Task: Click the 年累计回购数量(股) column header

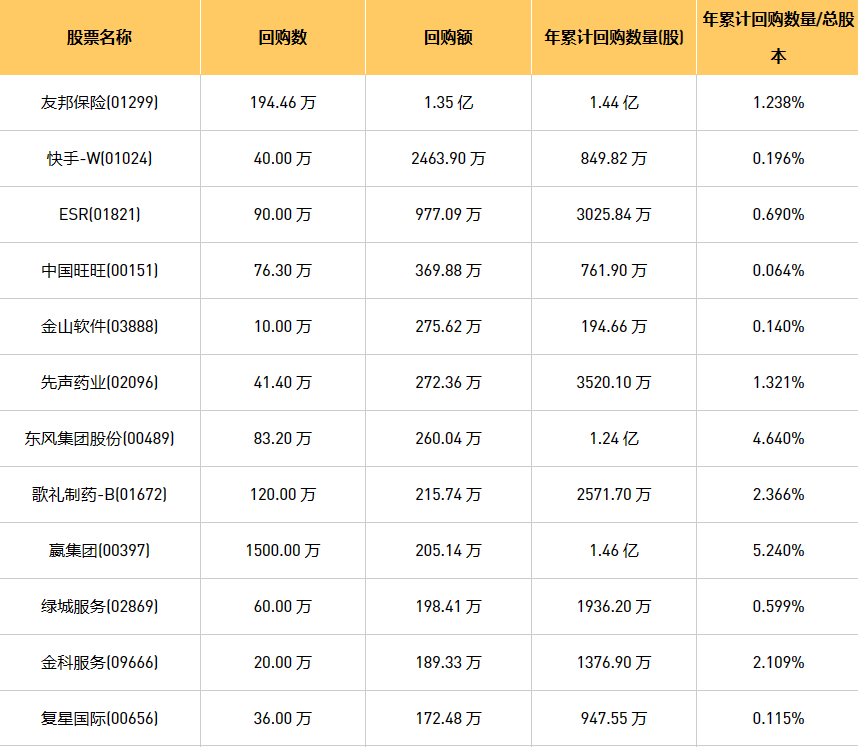Action: [x=614, y=38]
